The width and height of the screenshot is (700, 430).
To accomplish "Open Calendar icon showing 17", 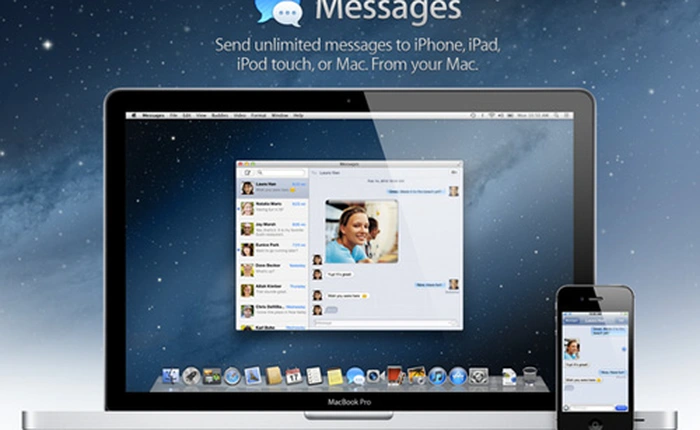I will coord(294,376).
